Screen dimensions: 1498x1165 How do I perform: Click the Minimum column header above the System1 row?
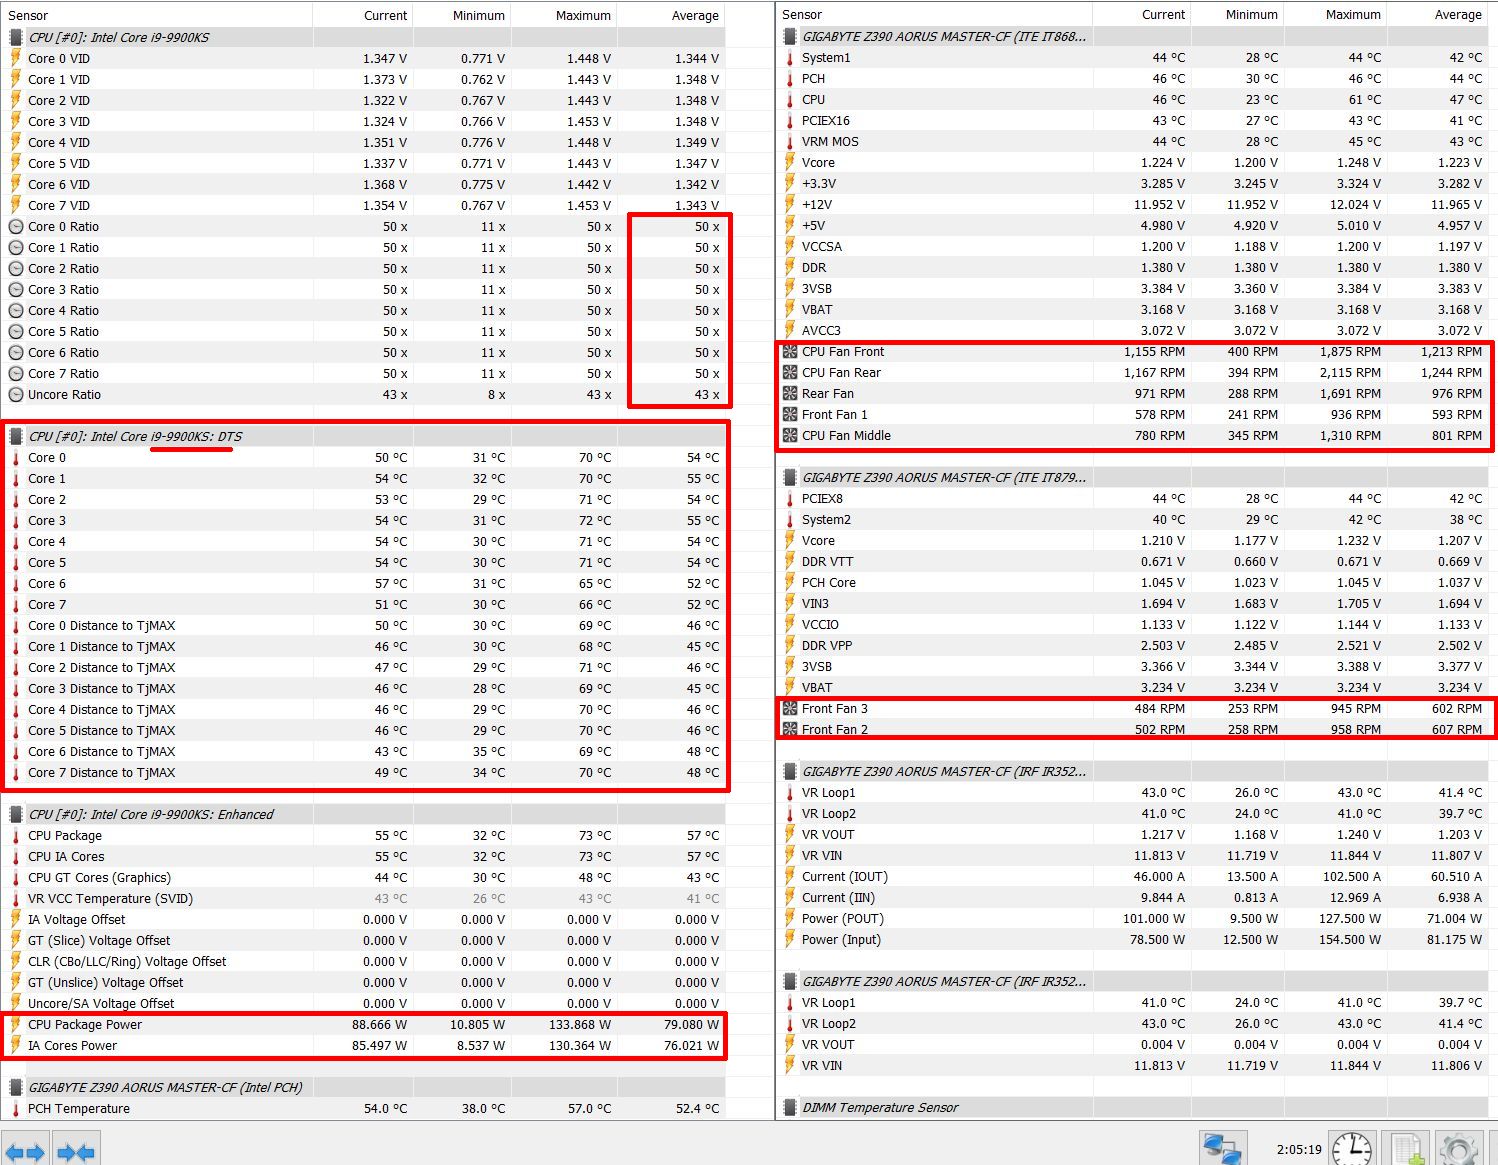coord(1252,15)
